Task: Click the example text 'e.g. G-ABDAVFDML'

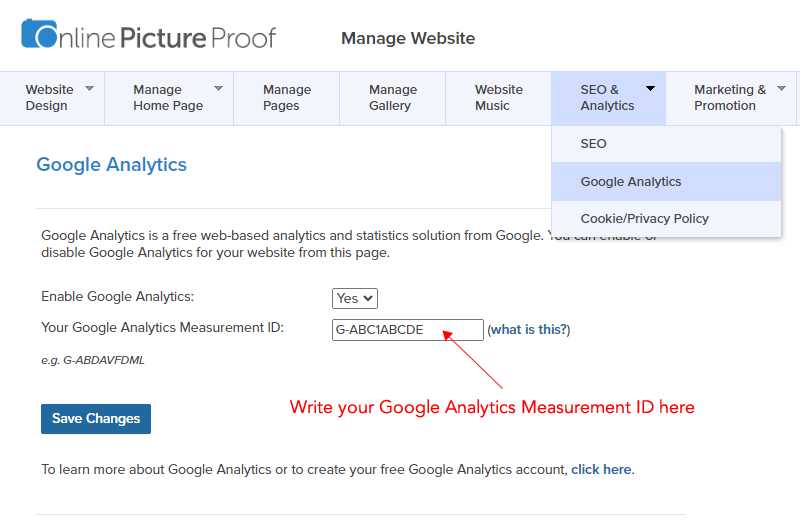Action: click(93, 360)
